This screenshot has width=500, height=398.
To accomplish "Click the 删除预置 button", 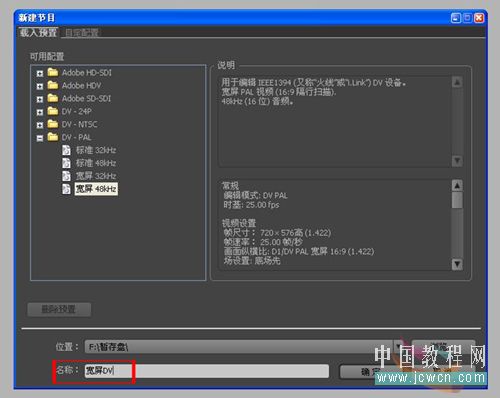I will [x=59, y=309].
